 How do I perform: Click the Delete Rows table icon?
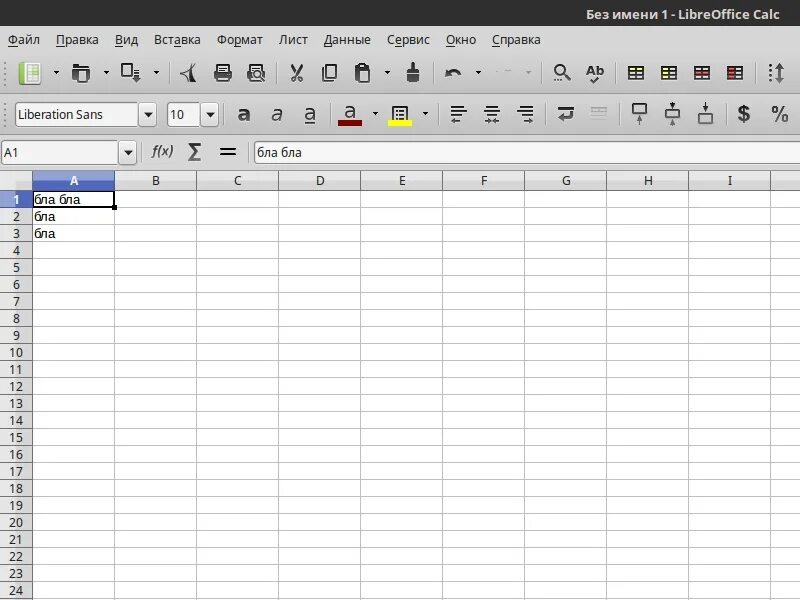pyautogui.click(x=702, y=73)
